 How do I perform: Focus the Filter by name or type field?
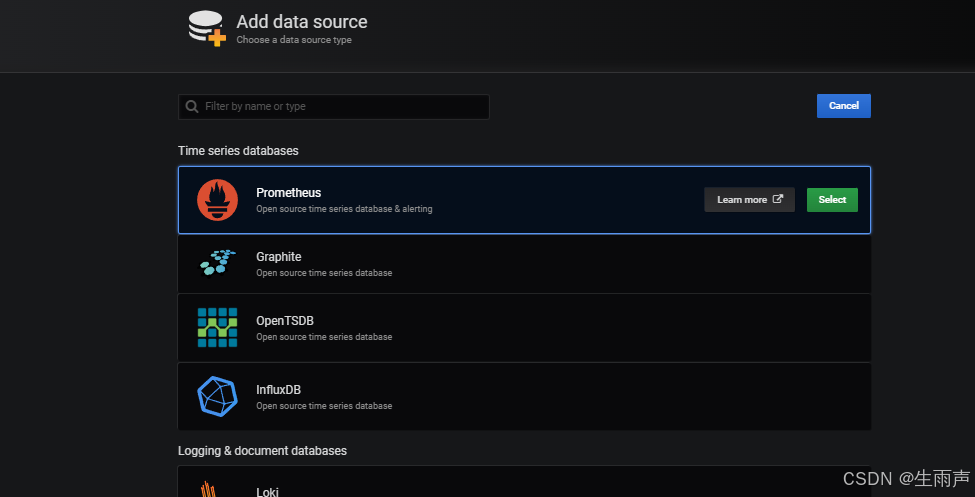[340, 107]
